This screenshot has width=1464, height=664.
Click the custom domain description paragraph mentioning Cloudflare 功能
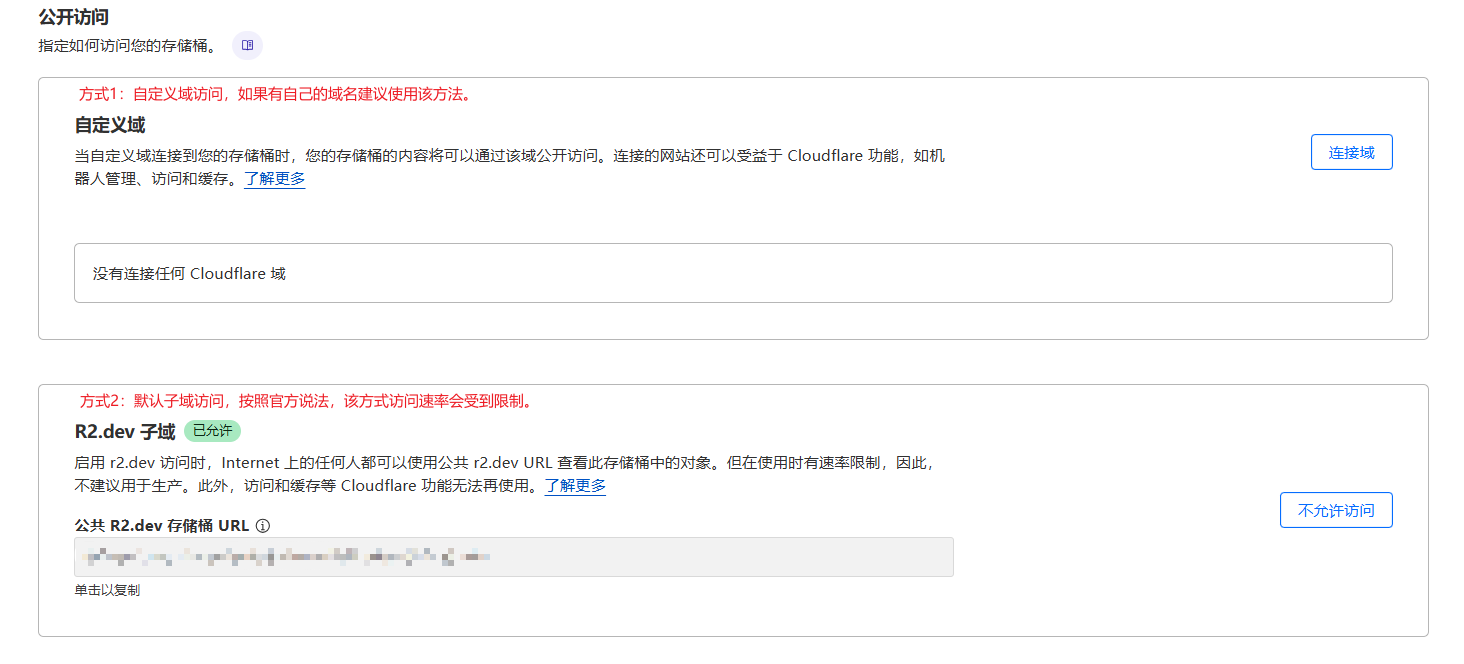[509, 156]
